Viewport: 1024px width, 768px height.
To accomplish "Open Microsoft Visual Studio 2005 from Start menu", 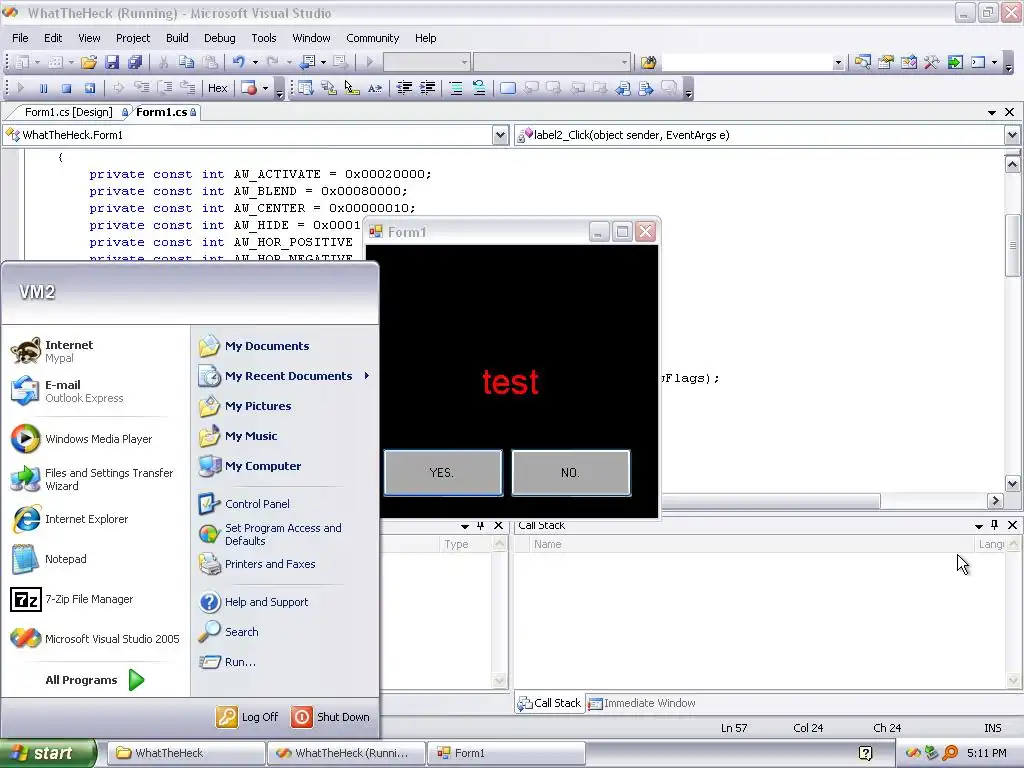I will click(95, 639).
